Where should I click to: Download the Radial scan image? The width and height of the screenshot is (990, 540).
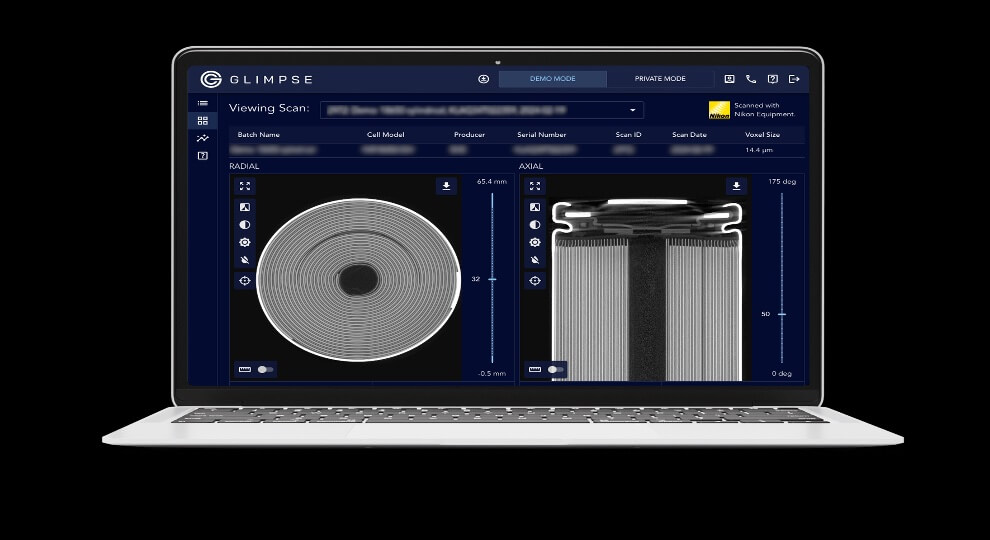(x=446, y=186)
